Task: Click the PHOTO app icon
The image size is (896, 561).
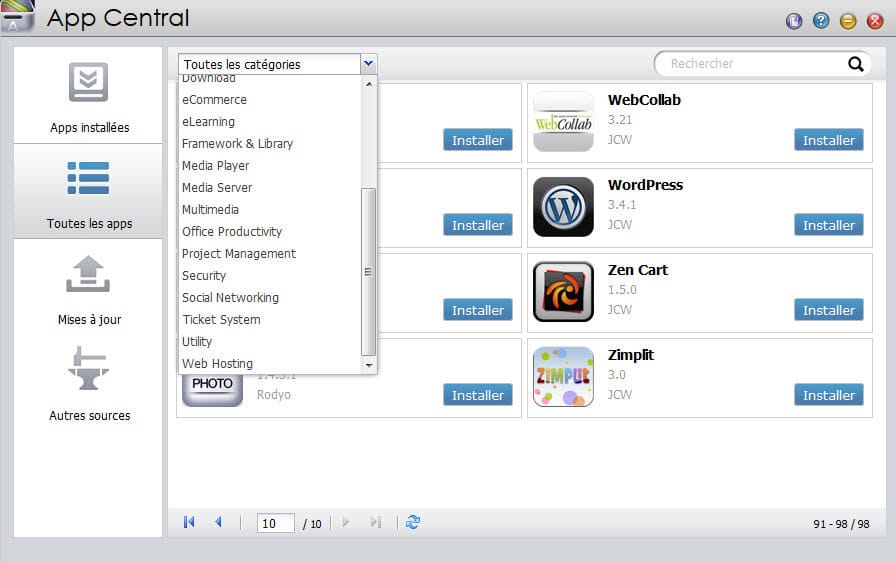Action: [212, 390]
